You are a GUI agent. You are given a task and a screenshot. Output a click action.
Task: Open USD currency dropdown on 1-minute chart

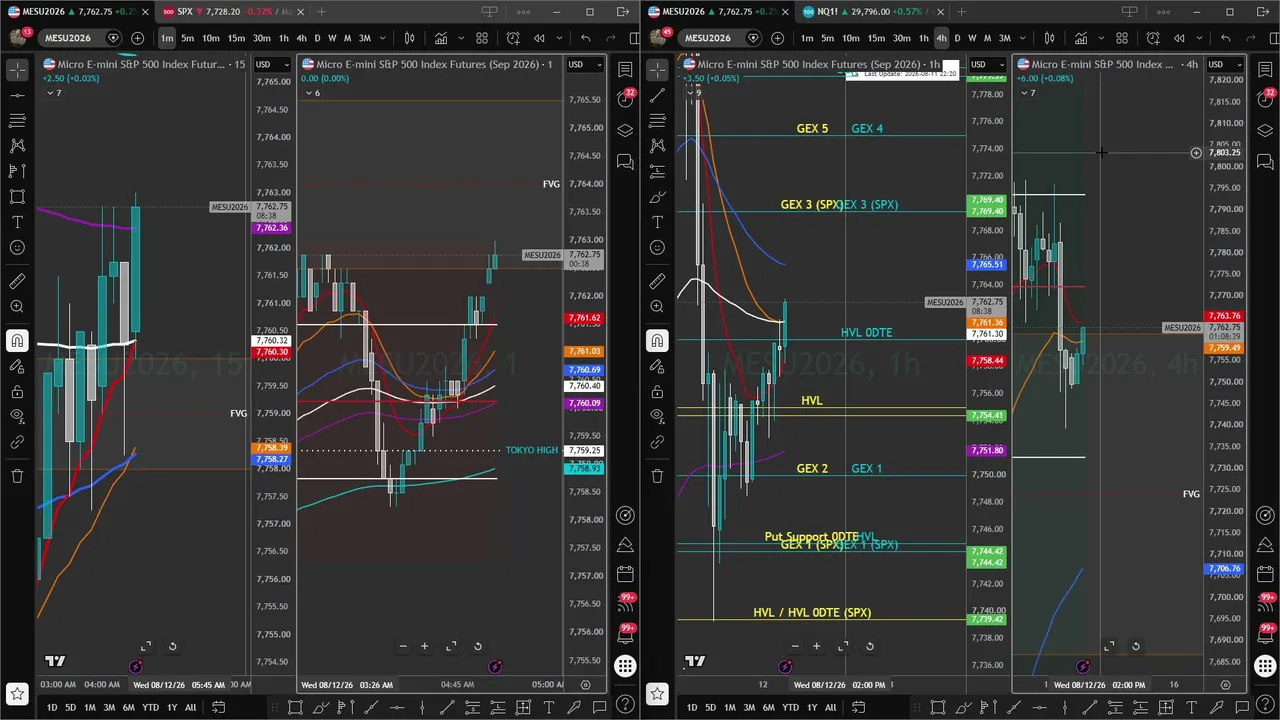pos(584,64)
